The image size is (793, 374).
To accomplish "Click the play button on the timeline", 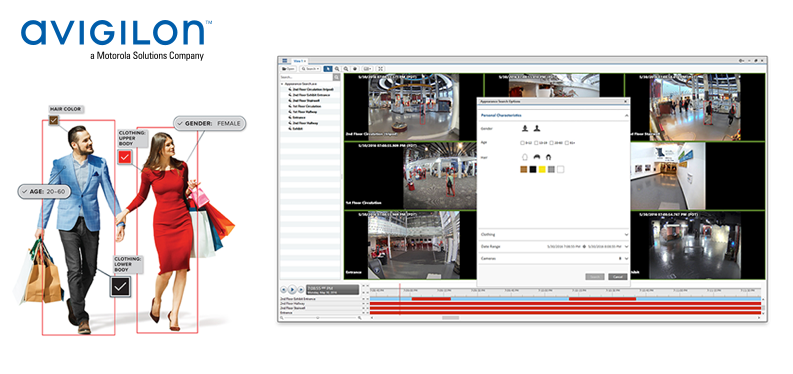I will point(292,290).
